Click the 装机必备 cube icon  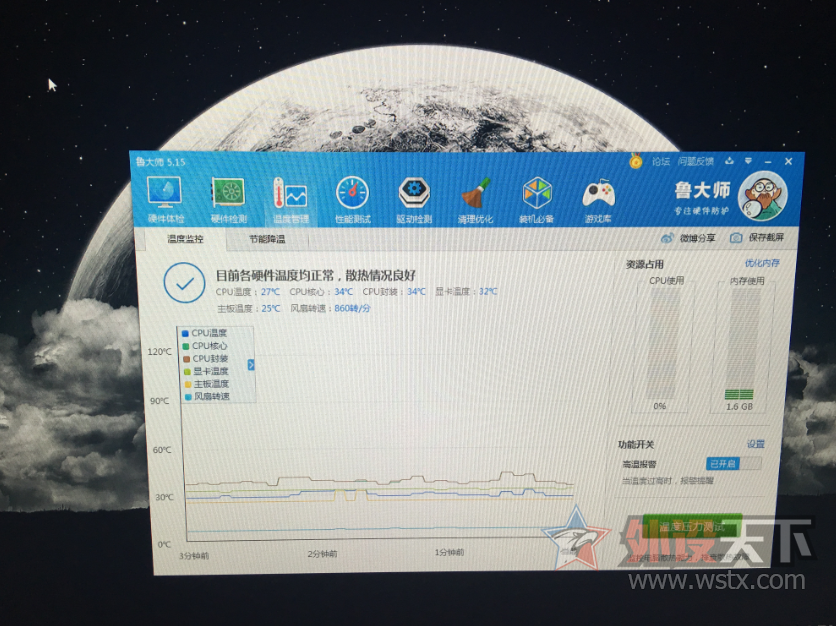pyautogui.click(x=539, y=192)
